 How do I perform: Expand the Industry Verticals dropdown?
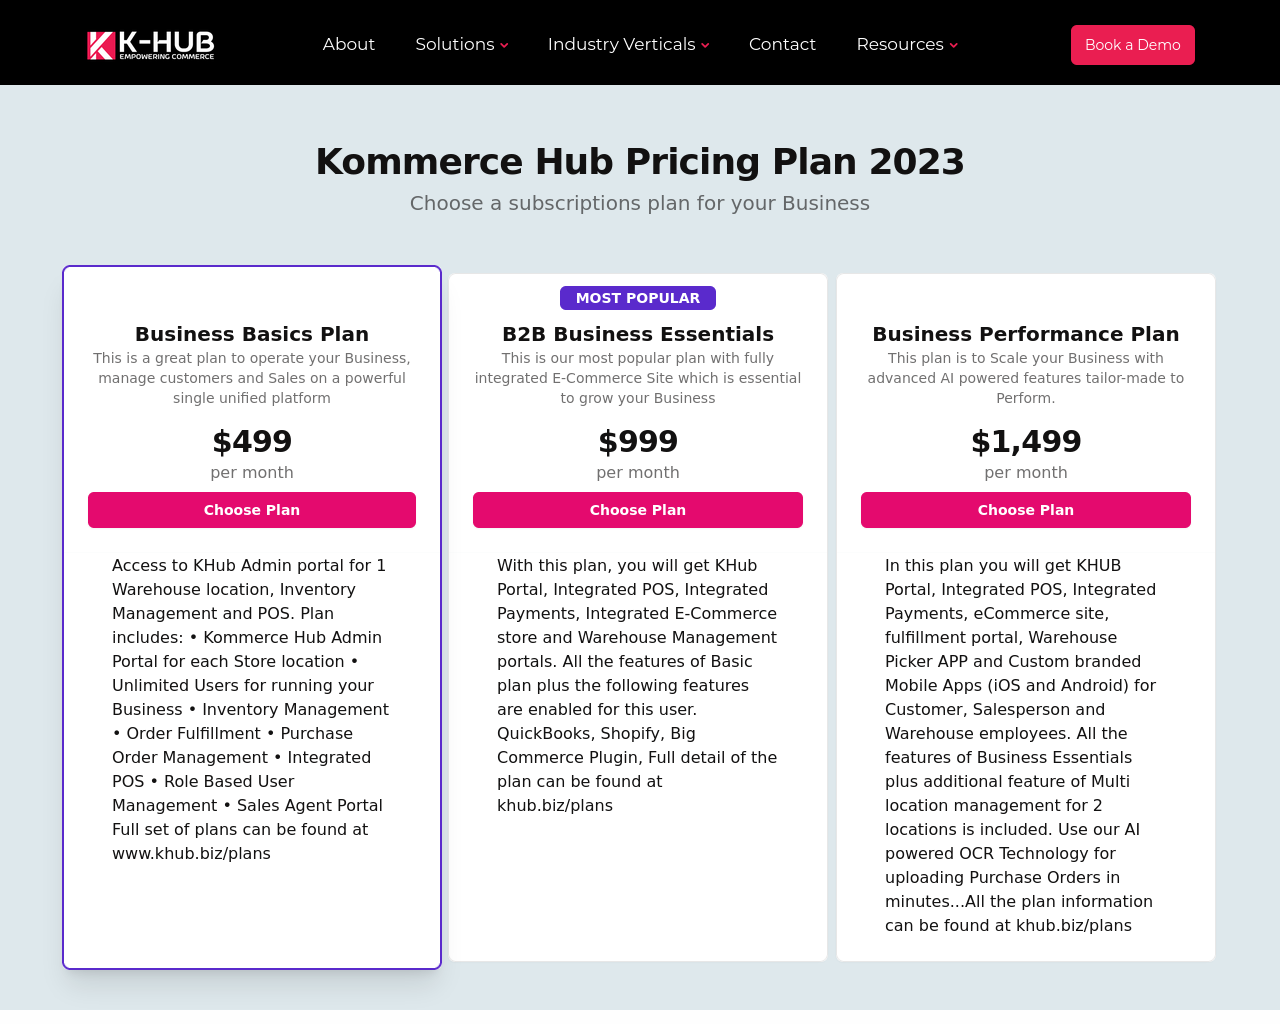(621, 45)
